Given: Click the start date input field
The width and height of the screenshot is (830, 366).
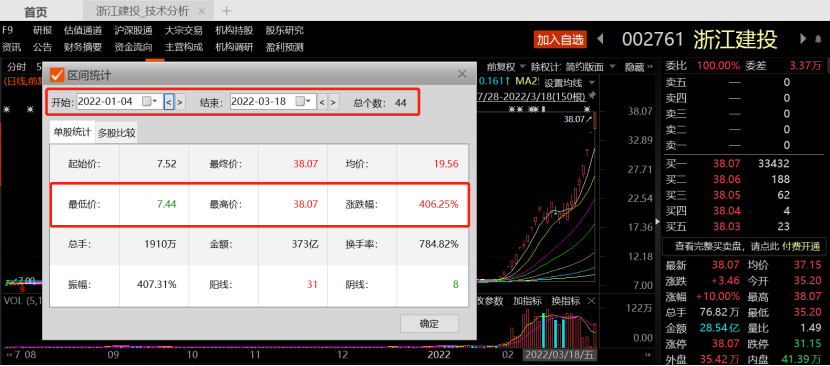Looking at the screenshot, I should [x=110, y=102].
